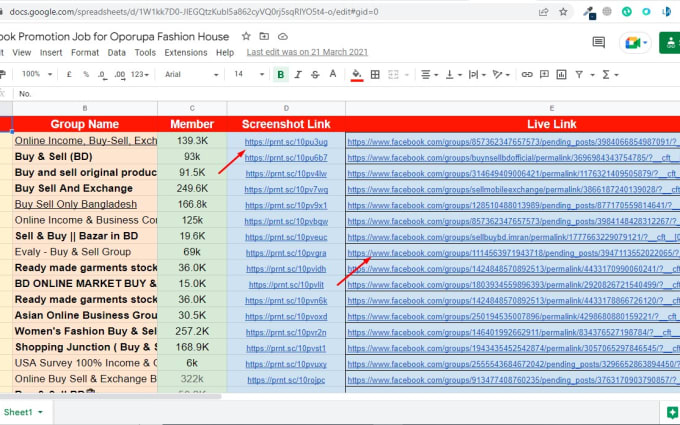Image resolution: width=680 pixels, height=425 pixels.
Task: Open text colour picker
Action: [x=333, y=74]
